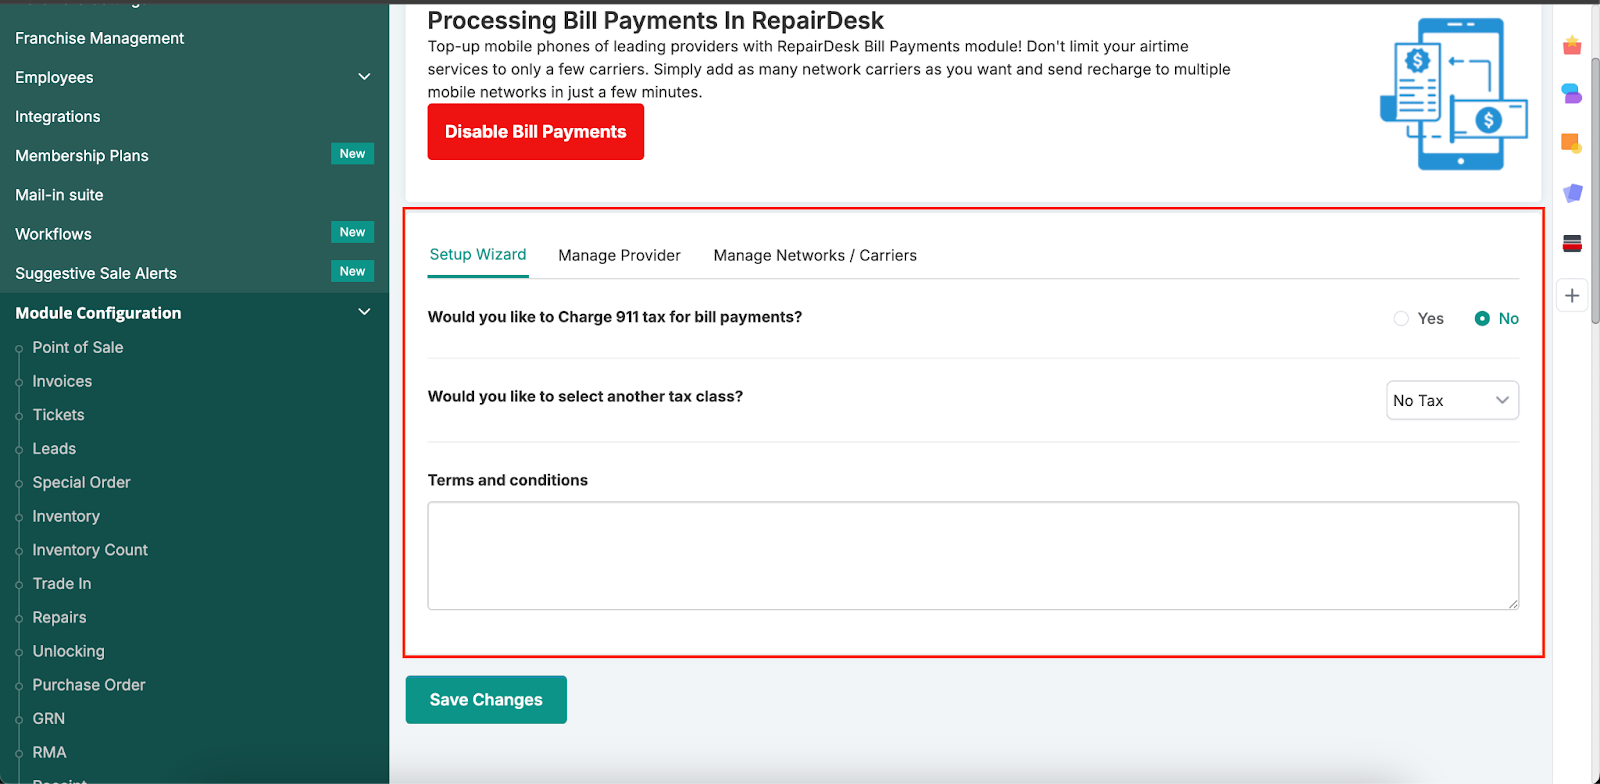Open GRN module configuration
The image size is (1600, 784).
pos(48,719)
